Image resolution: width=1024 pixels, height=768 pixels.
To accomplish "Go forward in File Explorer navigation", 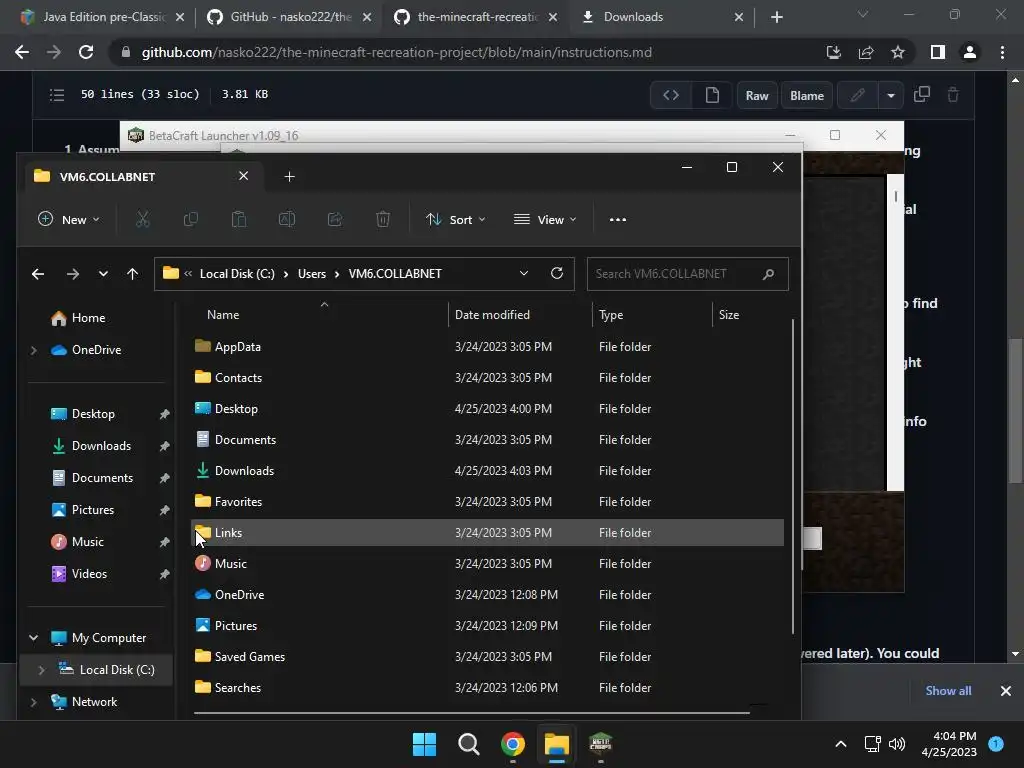I will [x=72, y=274].
